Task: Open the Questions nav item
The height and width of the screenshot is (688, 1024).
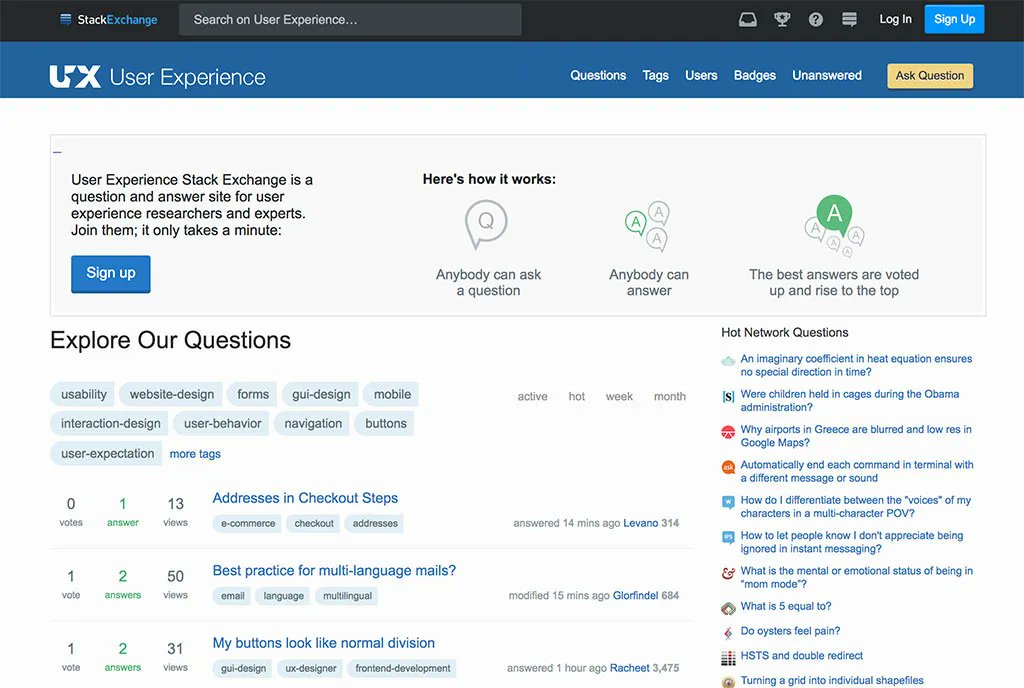Action: (x=598, y=75)
